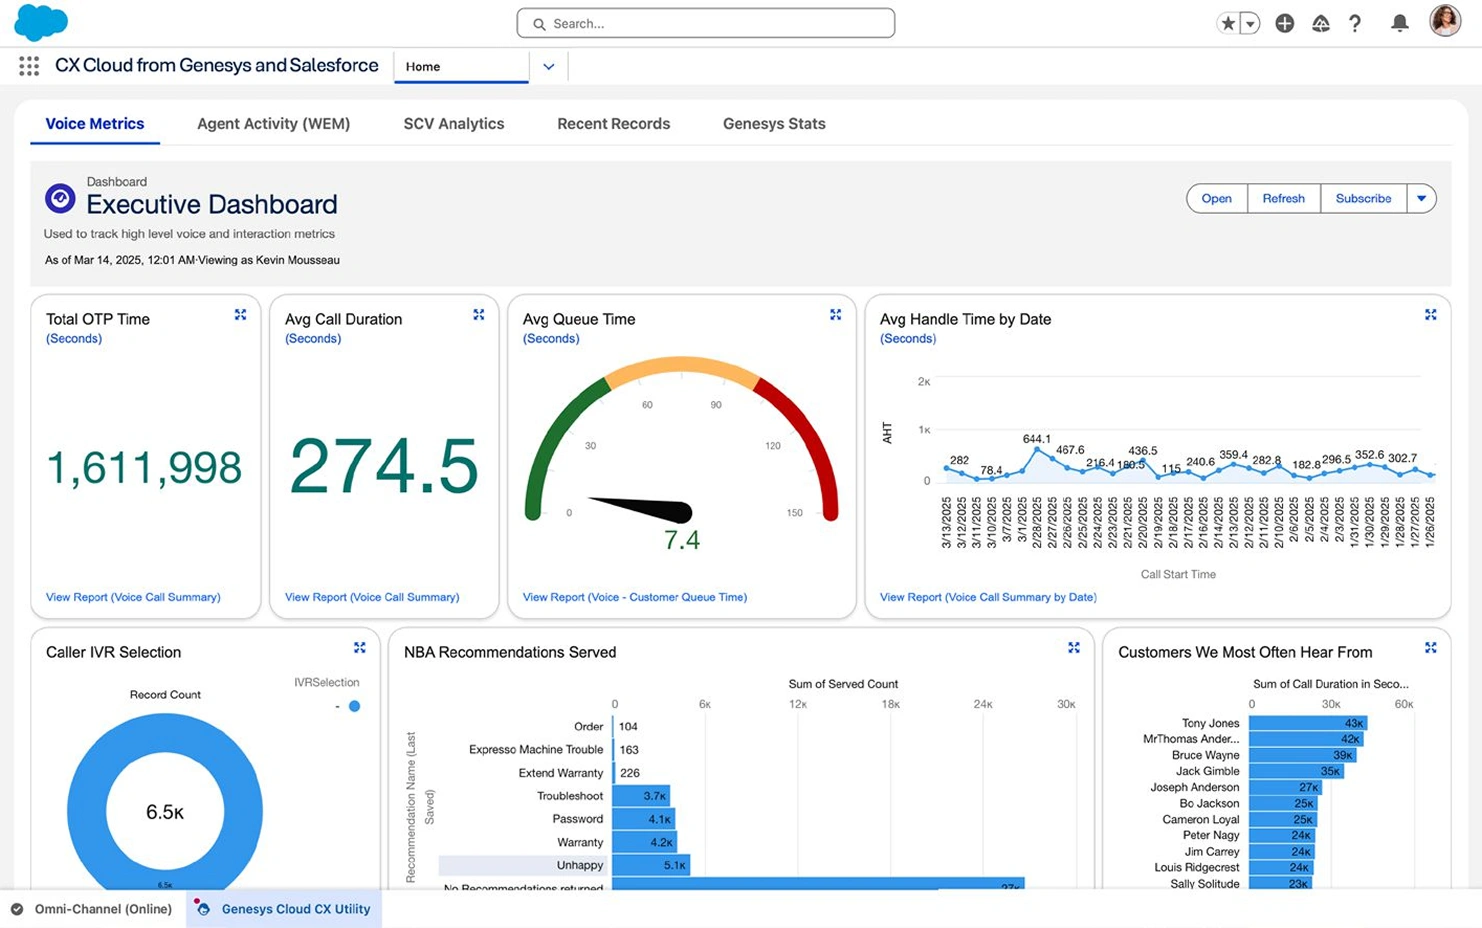Expand the dropdown arrow beside Subscribe

click(x=1421, y=198)
